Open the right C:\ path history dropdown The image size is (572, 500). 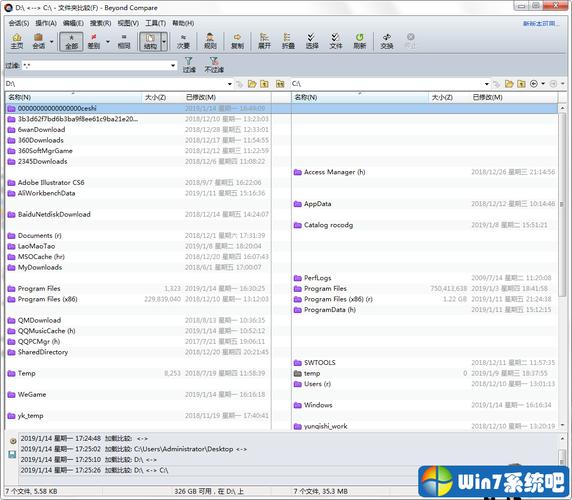(487, 84)
